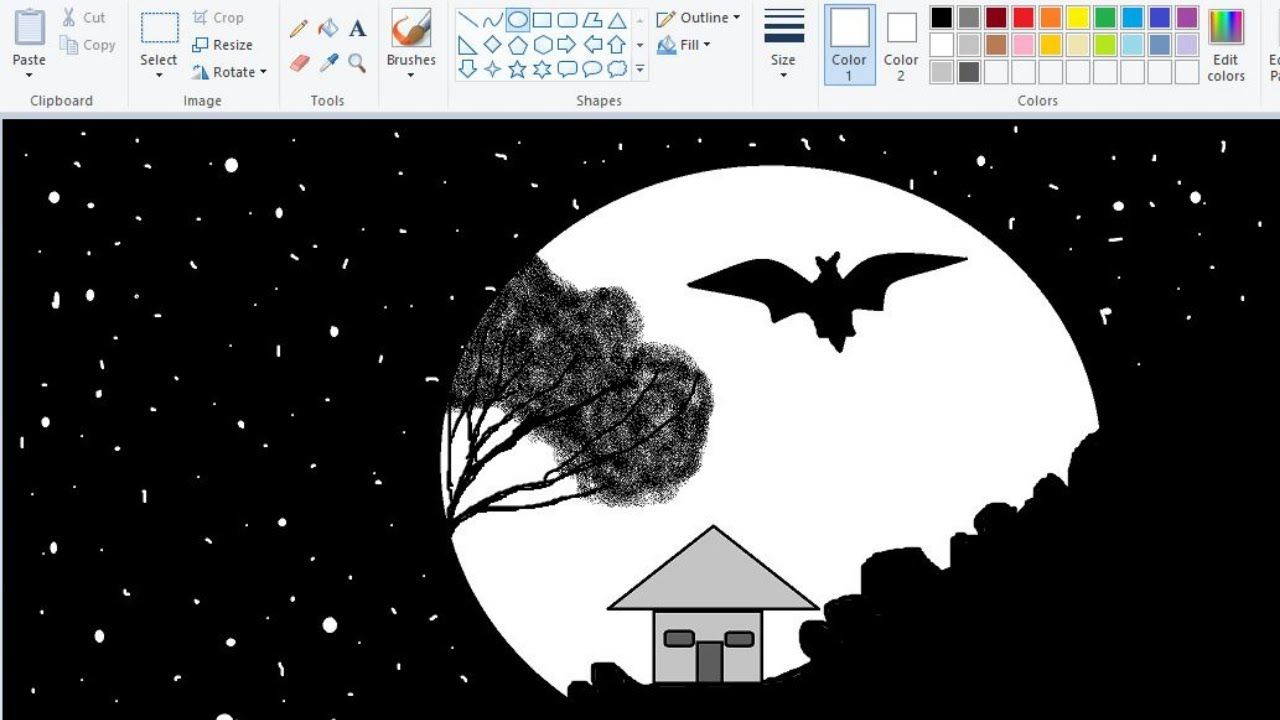Choose the Four-point star shape
The width and height of the screenshot is (1280, 720).
(492, 69)
